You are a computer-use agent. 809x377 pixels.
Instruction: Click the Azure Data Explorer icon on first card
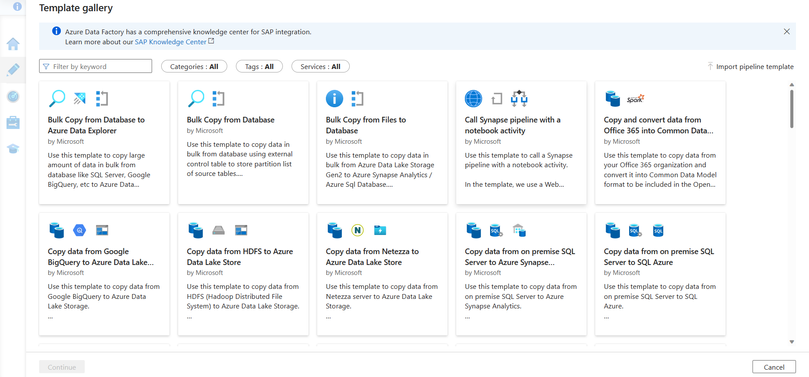point(80,98)
